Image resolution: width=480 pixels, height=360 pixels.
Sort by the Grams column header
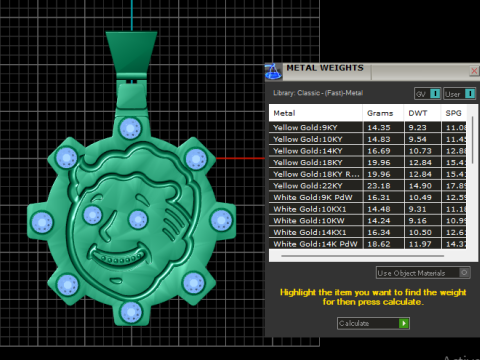pyautogui.click(x=383, y=113)
